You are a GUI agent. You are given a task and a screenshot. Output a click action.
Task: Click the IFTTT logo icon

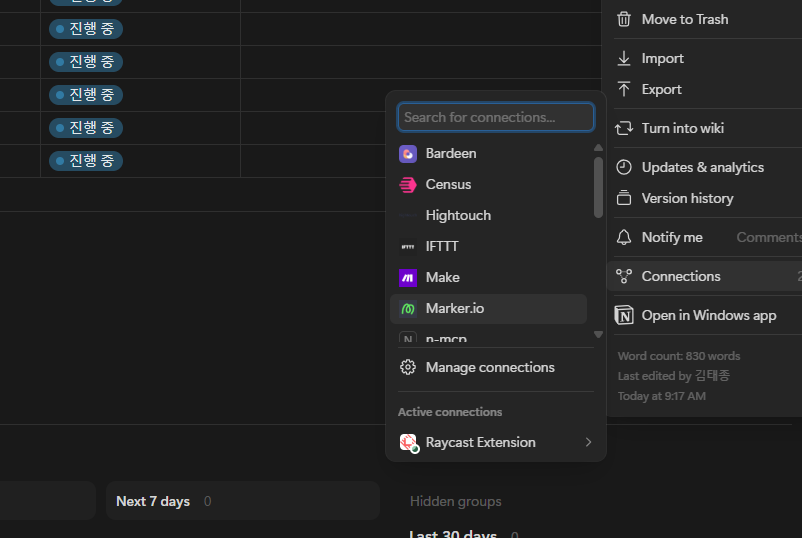(408, 247)
